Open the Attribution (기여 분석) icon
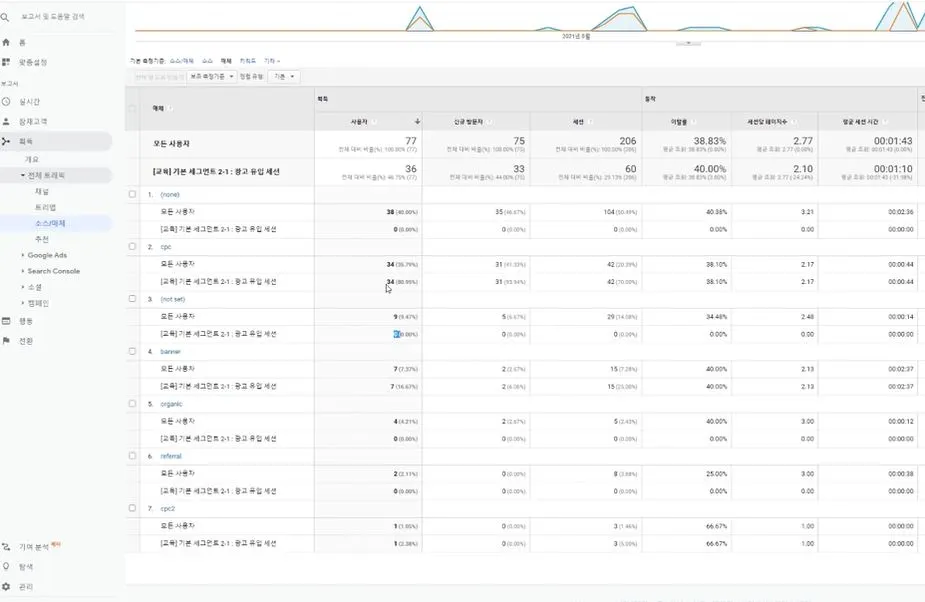Screen dimensions: 925x602 click(x=6, y=547)
